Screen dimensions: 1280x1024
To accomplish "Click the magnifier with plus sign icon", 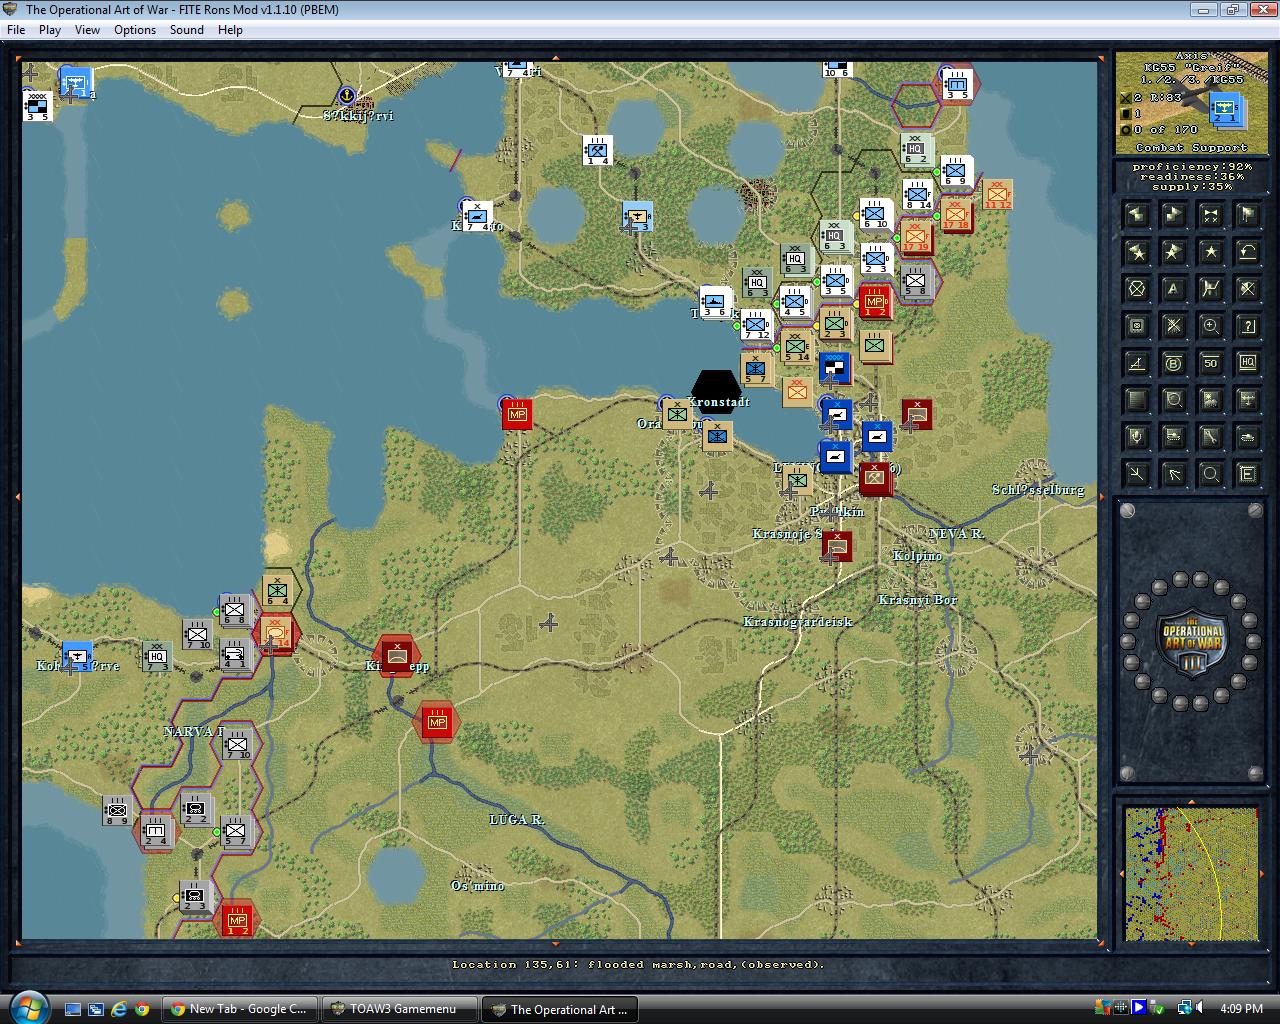I will pos(1211,326).
